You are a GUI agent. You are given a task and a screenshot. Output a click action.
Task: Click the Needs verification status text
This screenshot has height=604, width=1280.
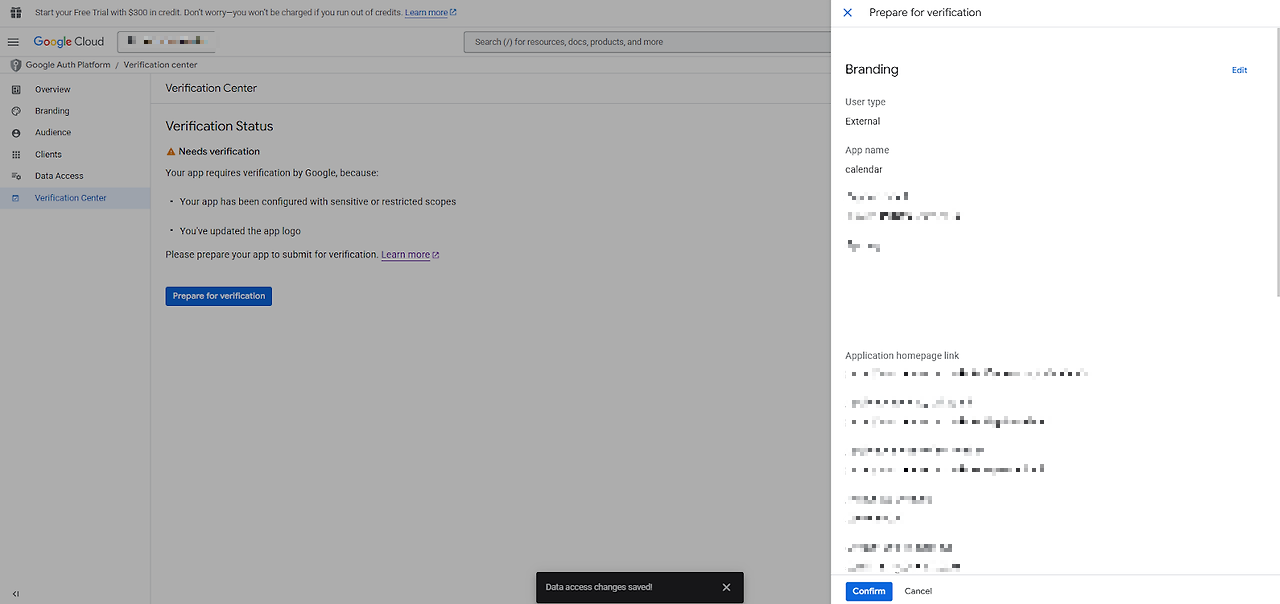click(x=219, y=152)
